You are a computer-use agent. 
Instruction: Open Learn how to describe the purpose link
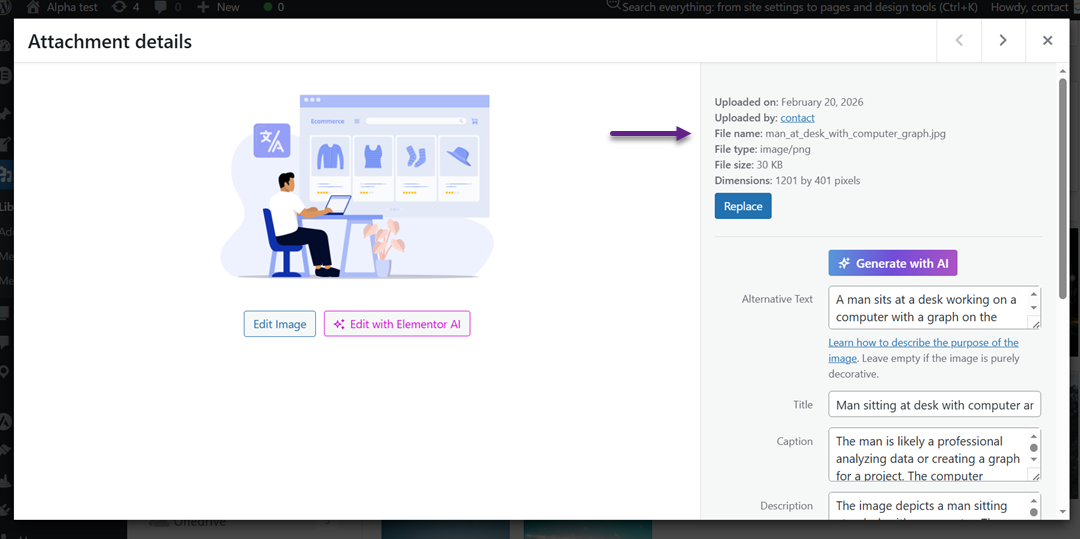click(x=923, y=350)
